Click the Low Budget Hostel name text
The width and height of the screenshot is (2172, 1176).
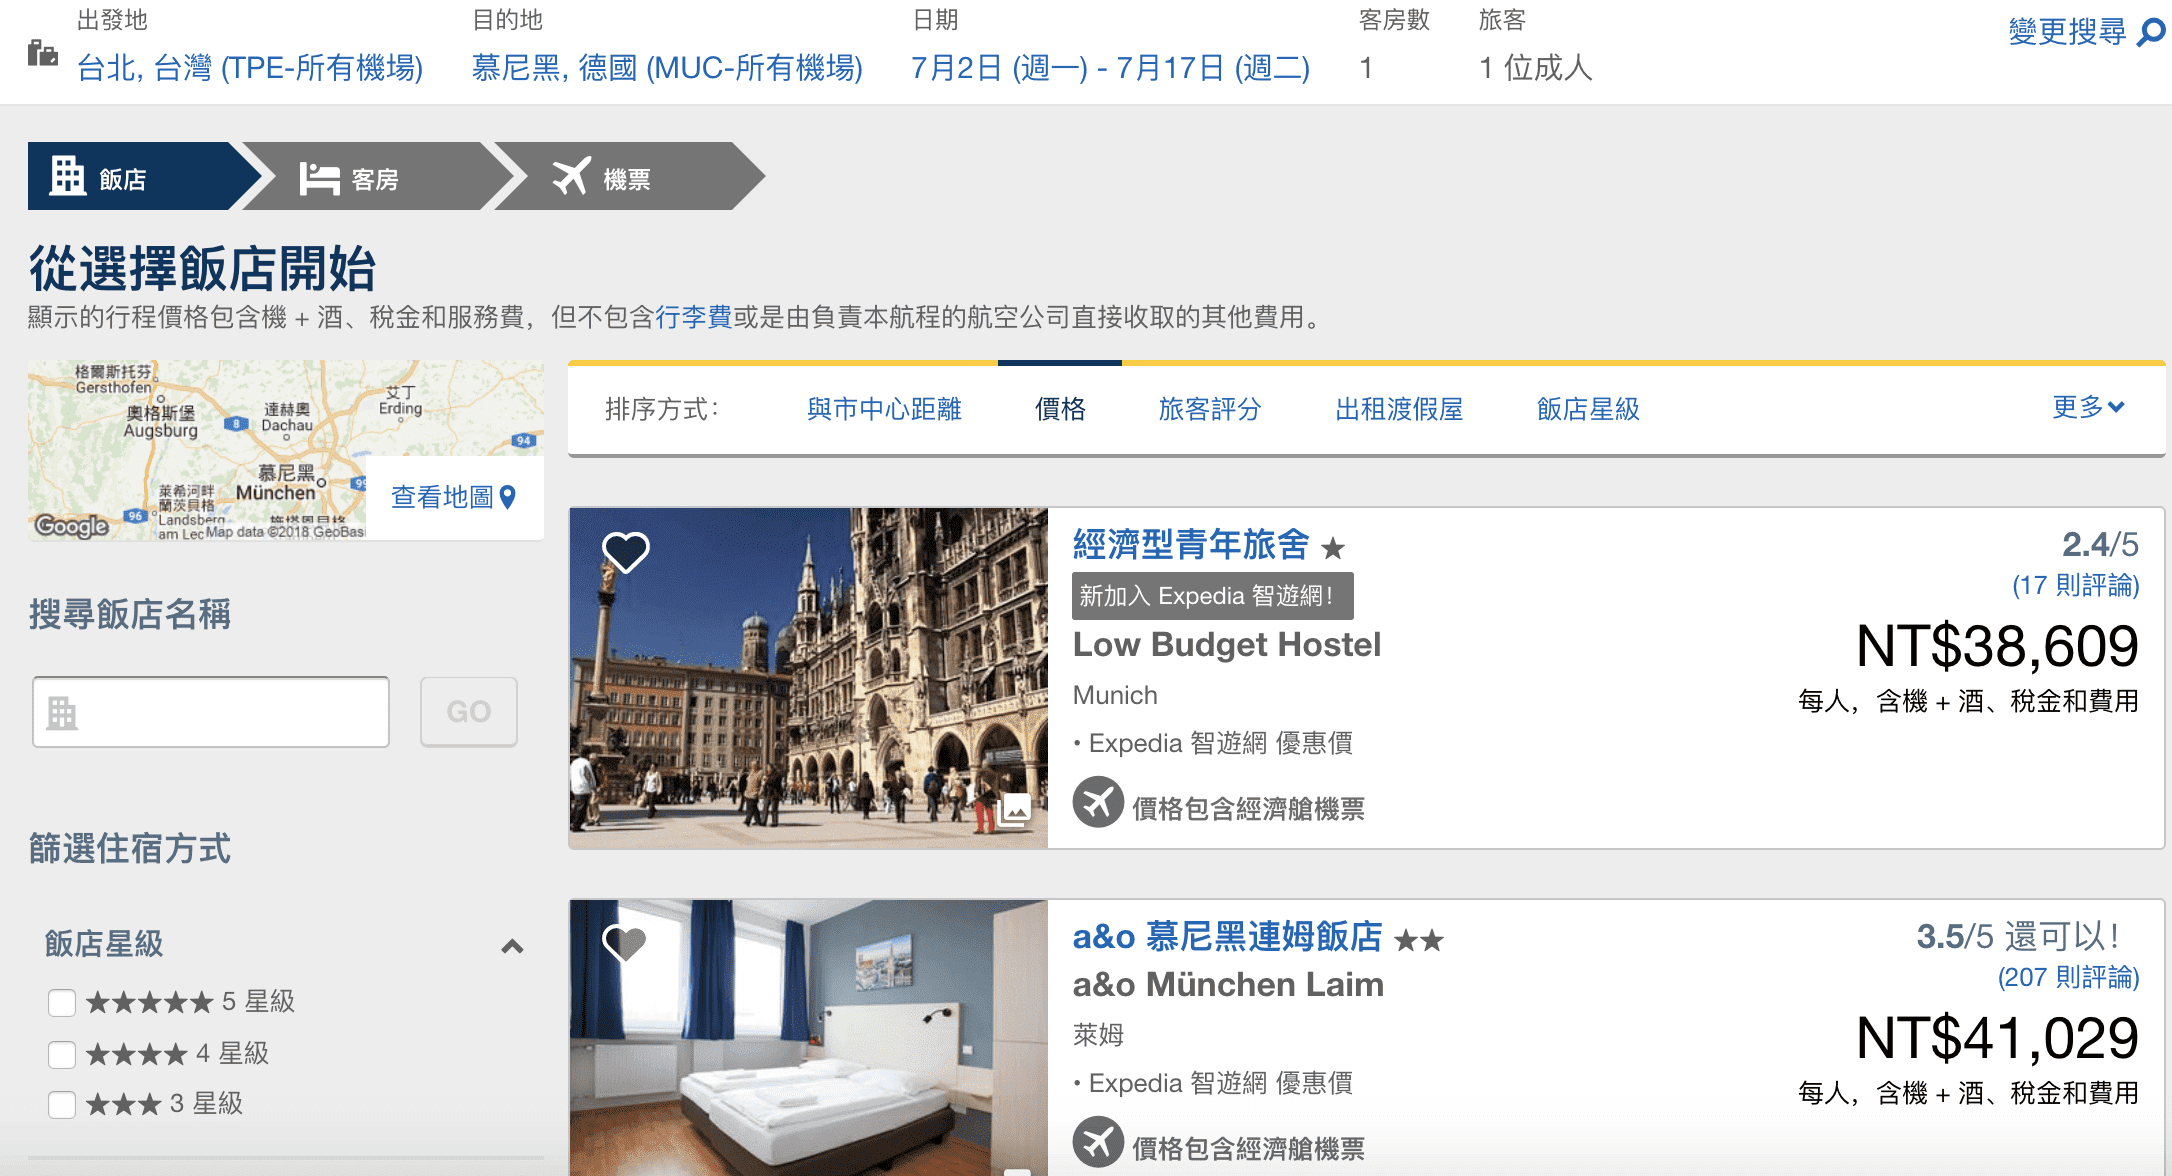(x=1226, y=645)
